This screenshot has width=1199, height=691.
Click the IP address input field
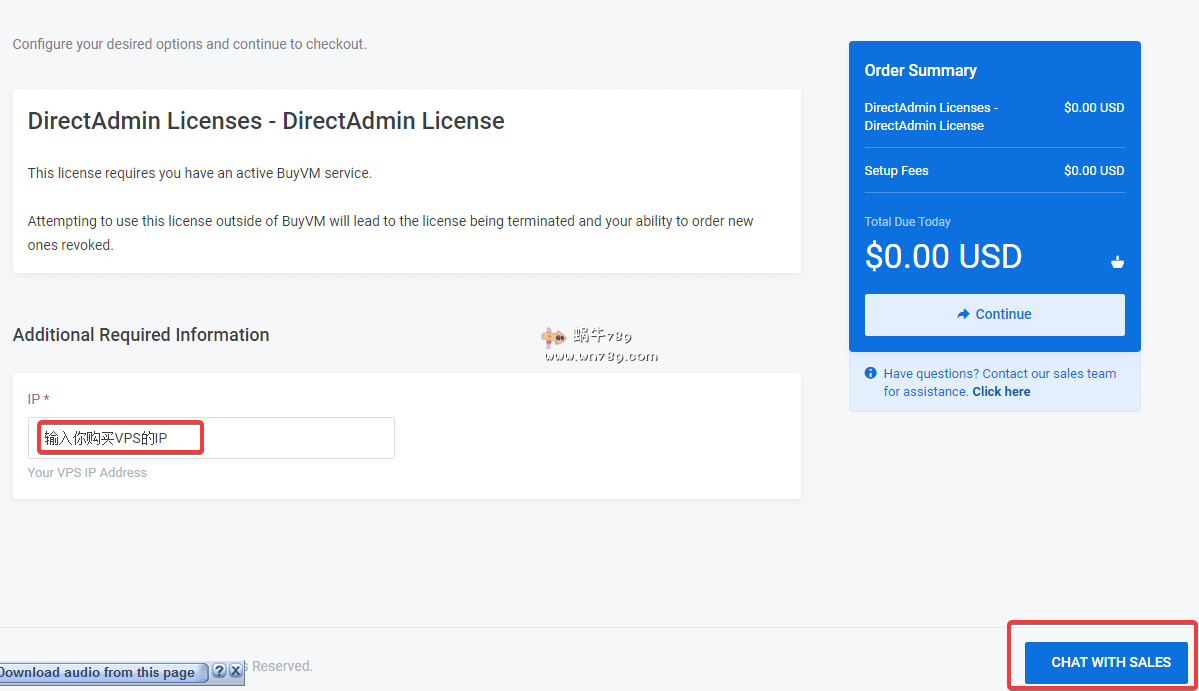pyautogui.click(x=211, y=438)
